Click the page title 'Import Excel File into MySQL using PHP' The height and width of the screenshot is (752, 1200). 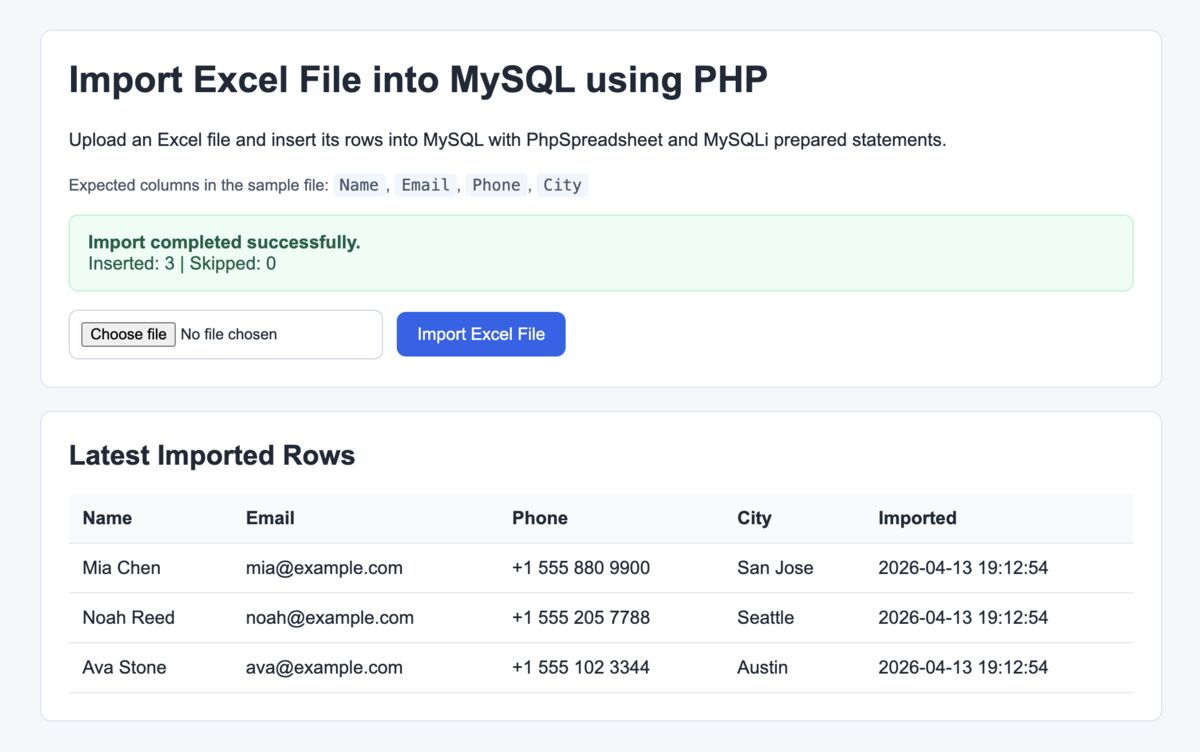click(x=418, y=80)
